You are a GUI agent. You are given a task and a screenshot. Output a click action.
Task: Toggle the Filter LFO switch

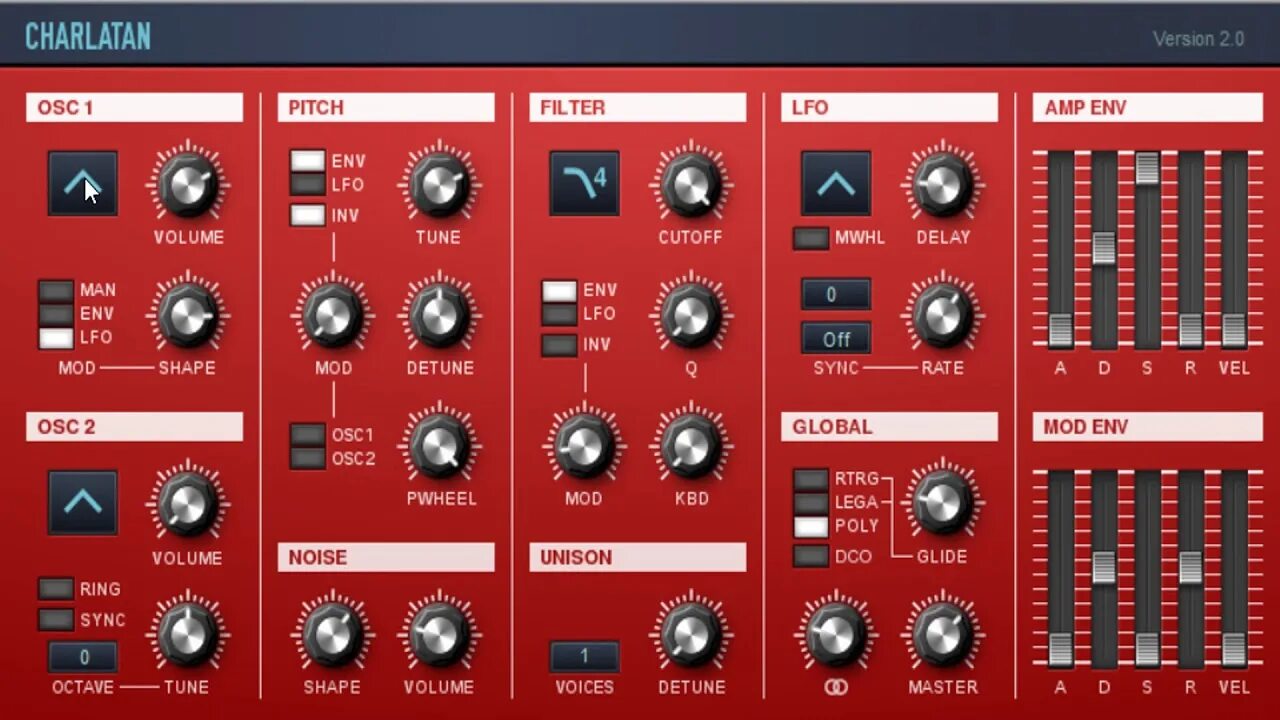pyautogui.click(x=559, y=314)
